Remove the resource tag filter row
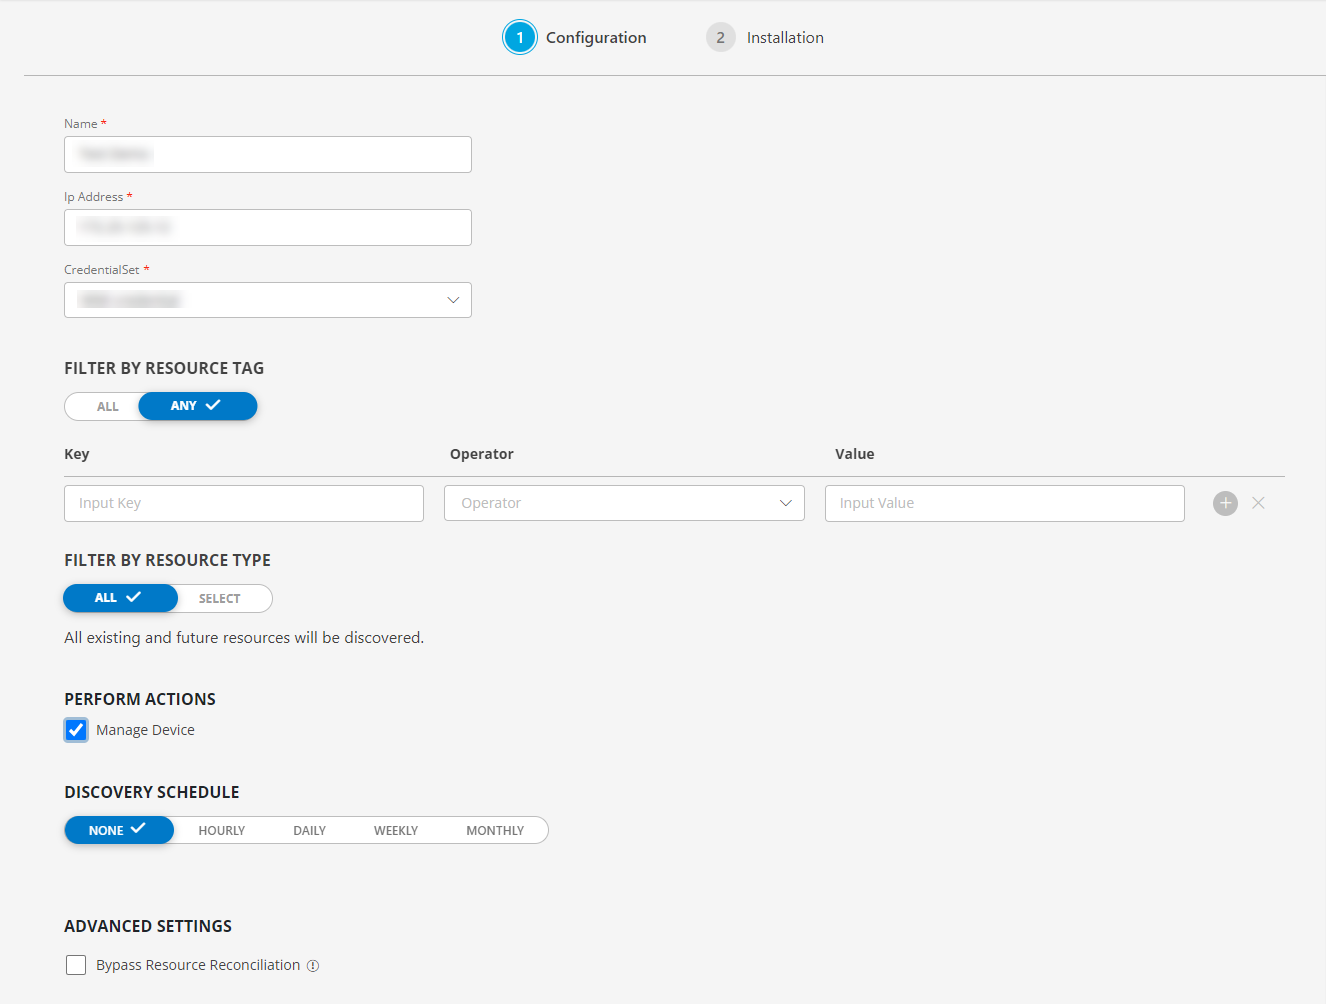 [1258, 503]
